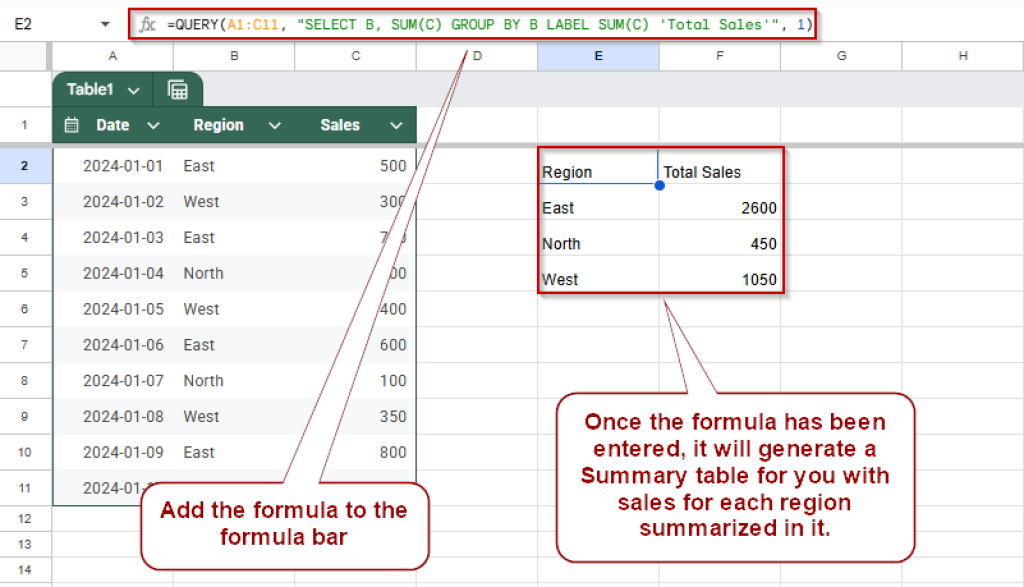Click the table summary icon beside Table1 tab
The image size is (1024, 587).
coord(178,89)
